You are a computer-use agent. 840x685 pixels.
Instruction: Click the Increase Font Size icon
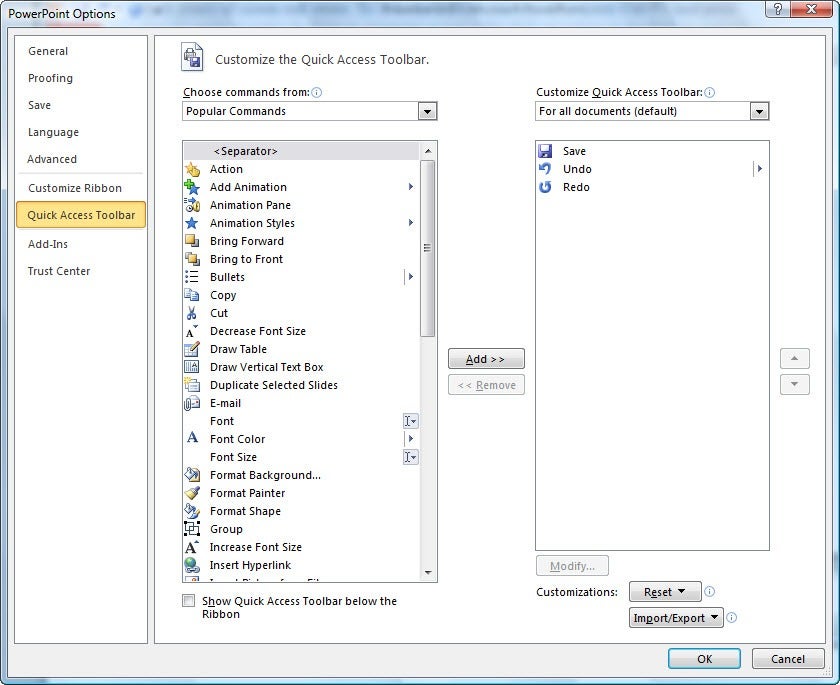pos(192,547)
